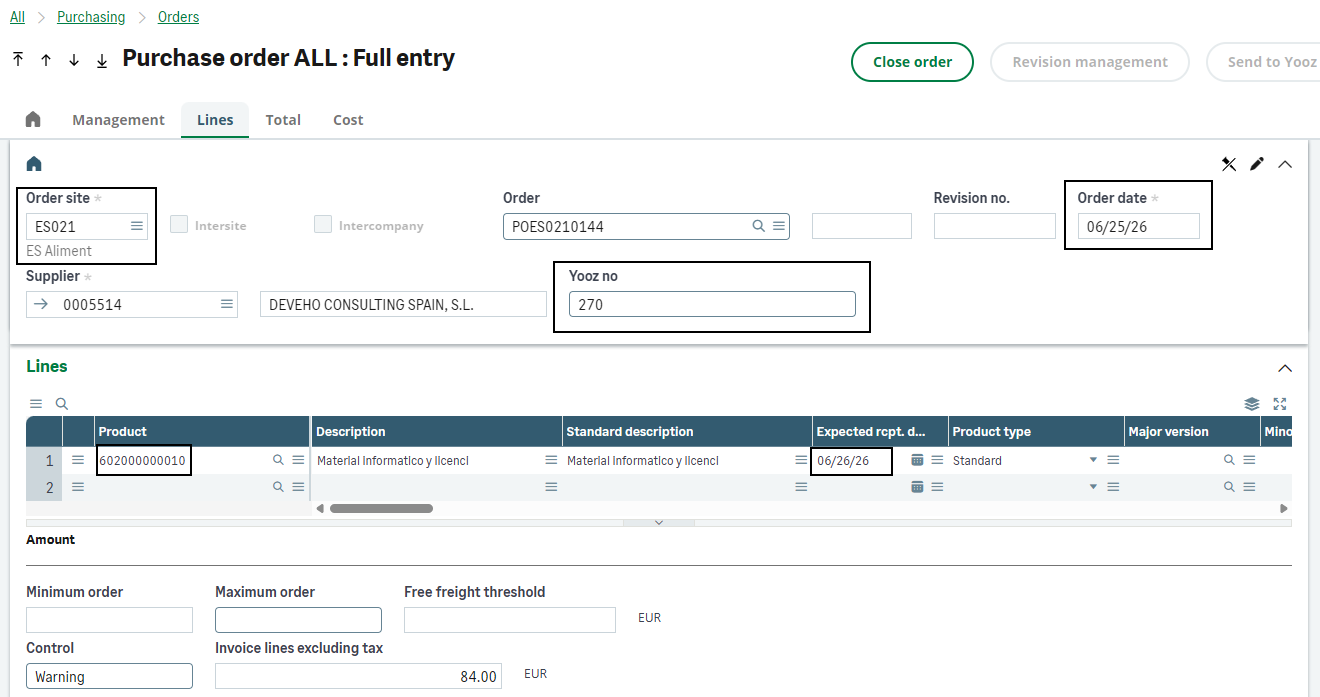Click the All breadcrumb link
The height and width of the screenshot is (697, 1320).
[17, 17]
